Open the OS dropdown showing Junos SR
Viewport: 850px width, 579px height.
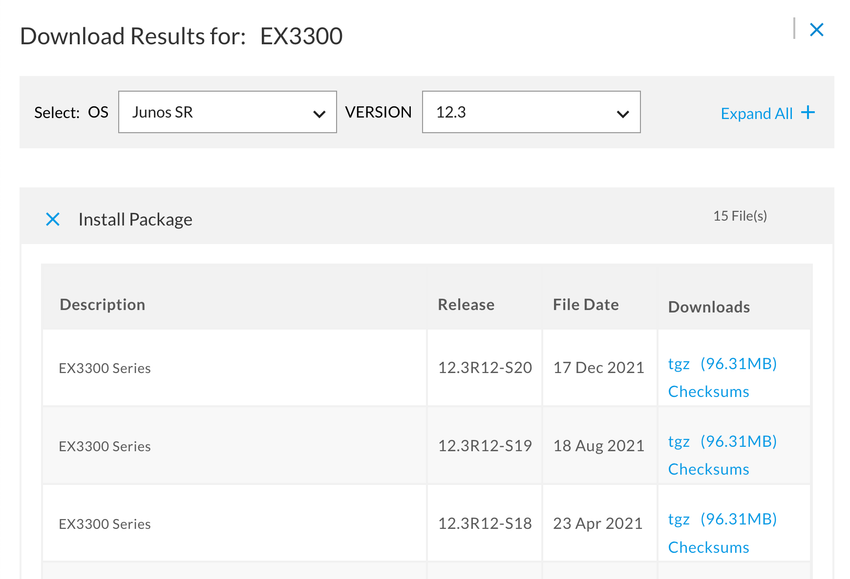tap(227, 112)
